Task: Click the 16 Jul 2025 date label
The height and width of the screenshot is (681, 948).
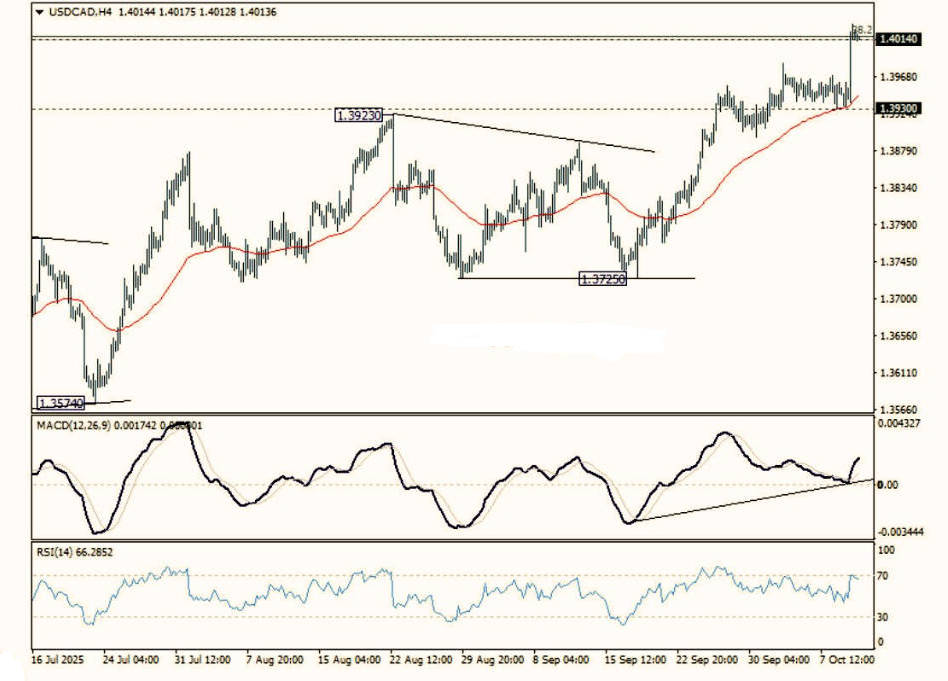Action: point(58,661)
